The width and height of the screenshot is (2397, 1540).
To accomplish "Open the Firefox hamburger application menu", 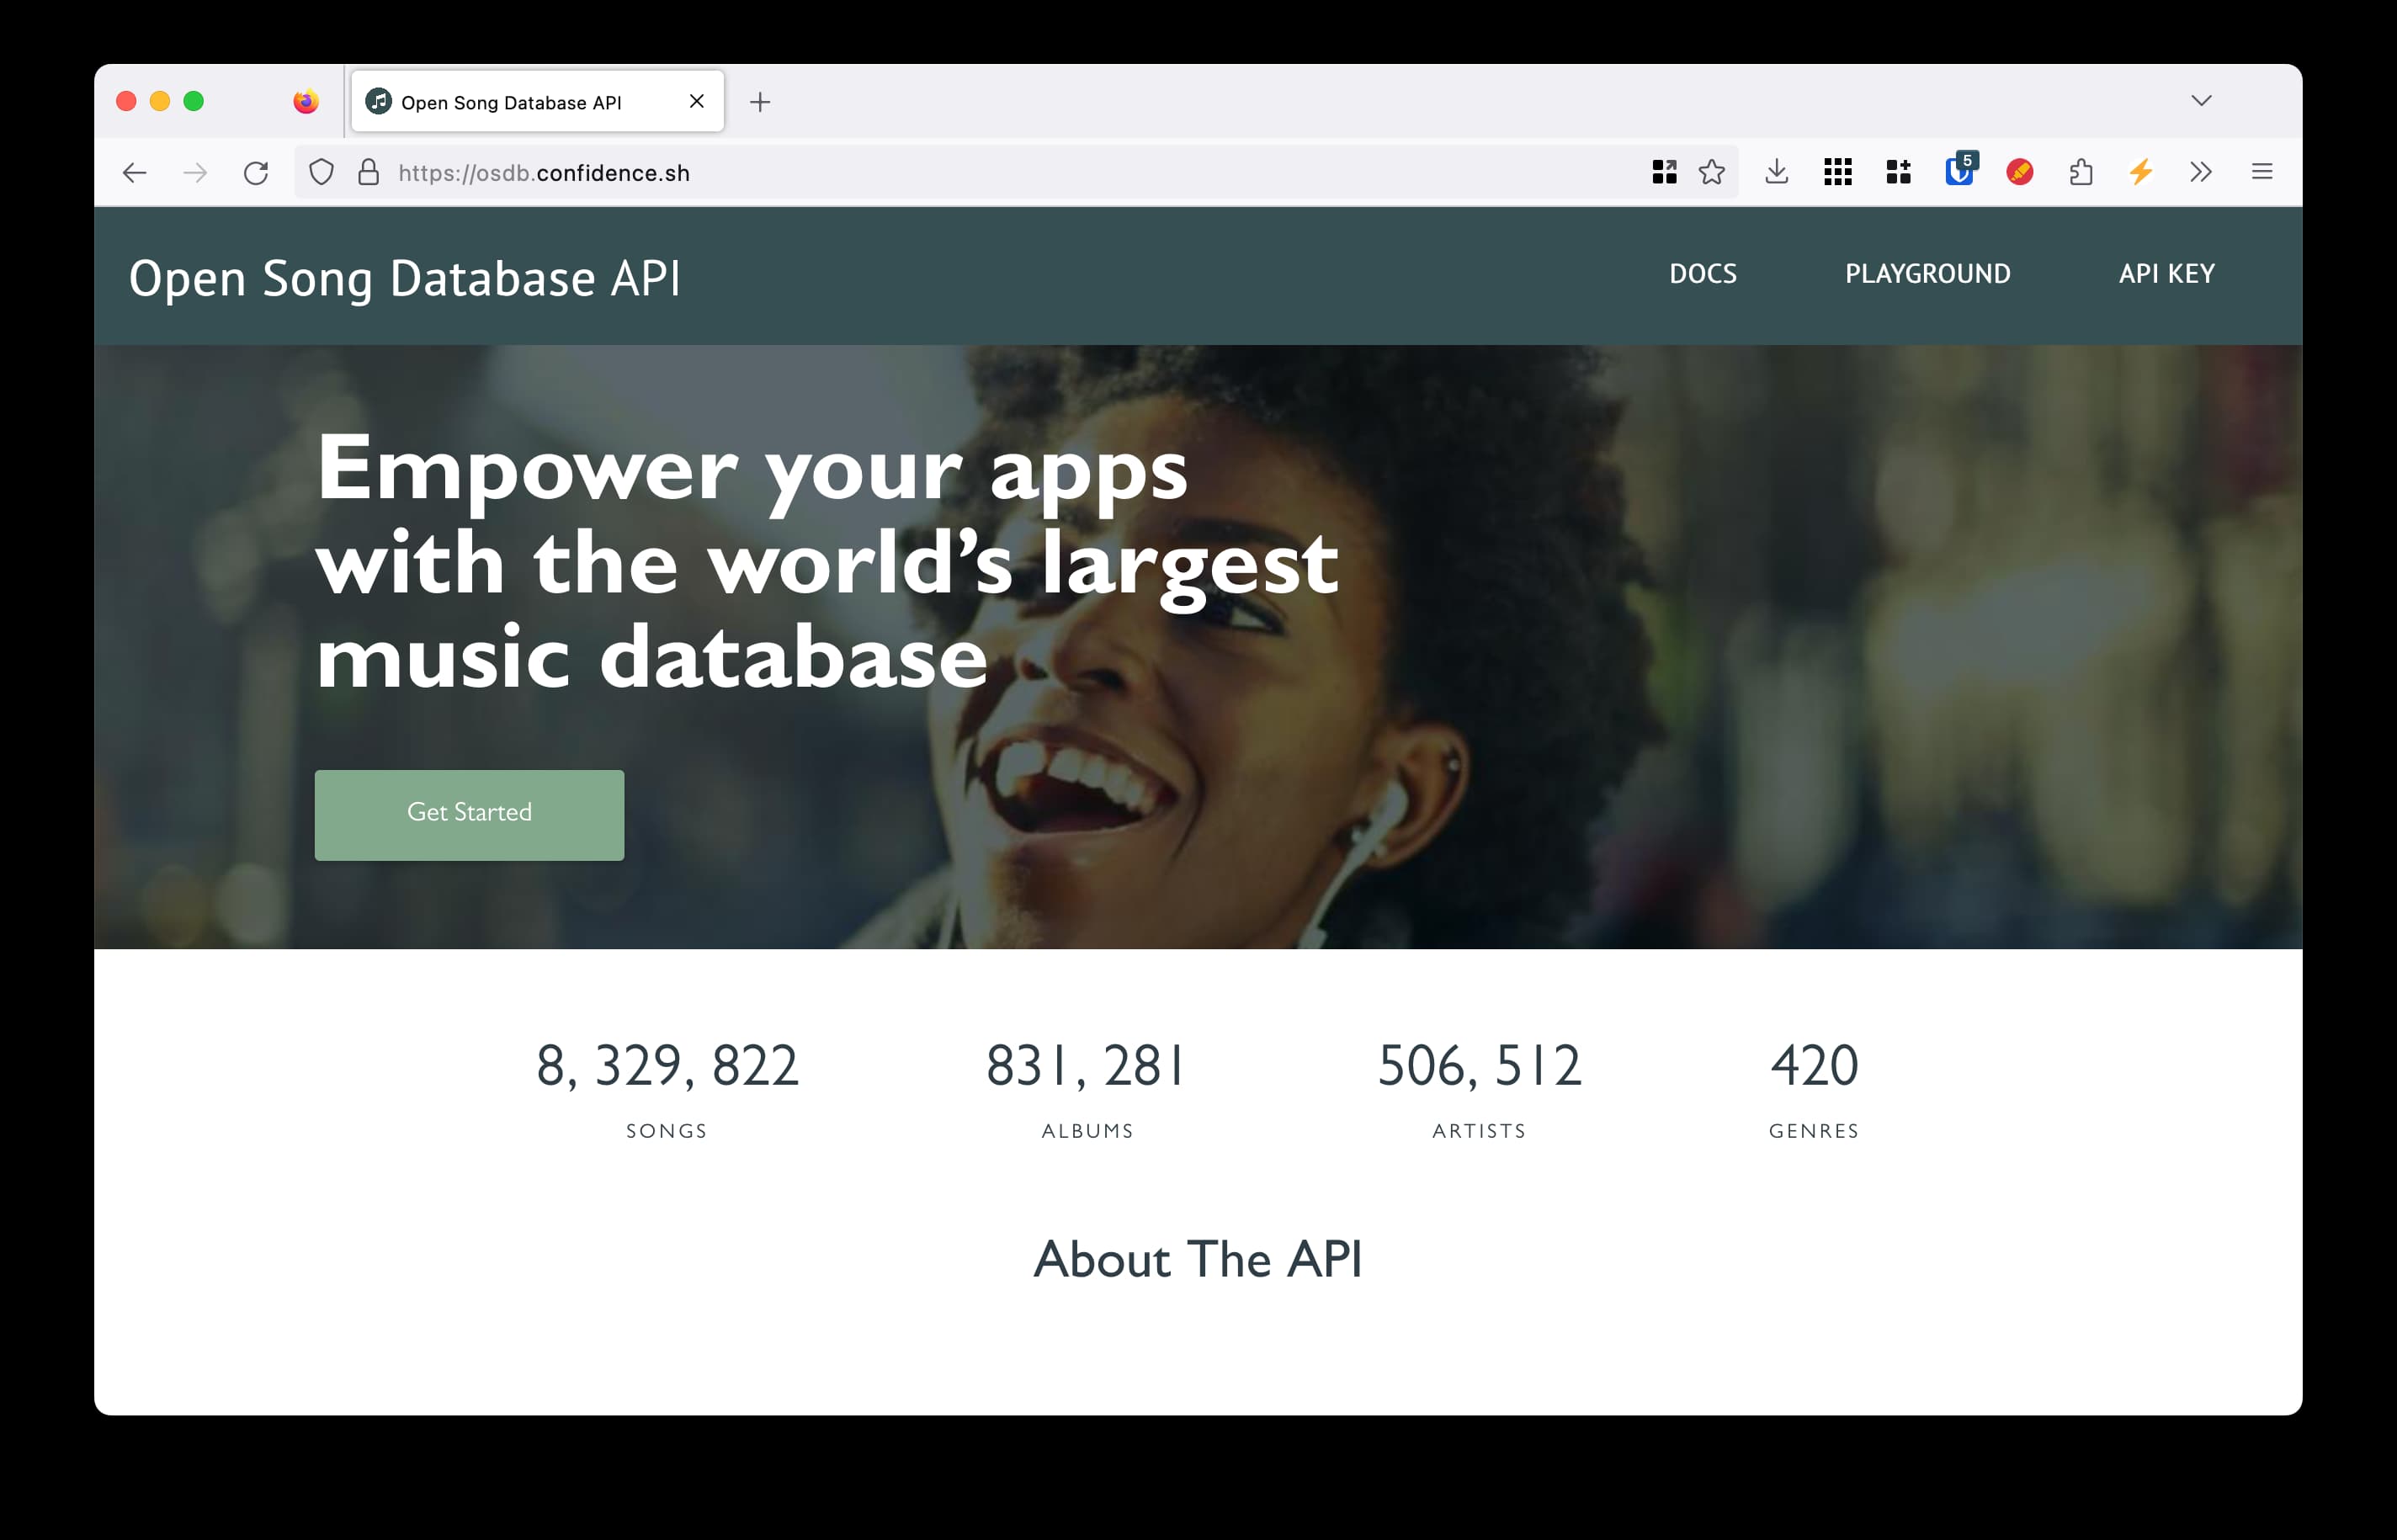I will point(2262,172).
